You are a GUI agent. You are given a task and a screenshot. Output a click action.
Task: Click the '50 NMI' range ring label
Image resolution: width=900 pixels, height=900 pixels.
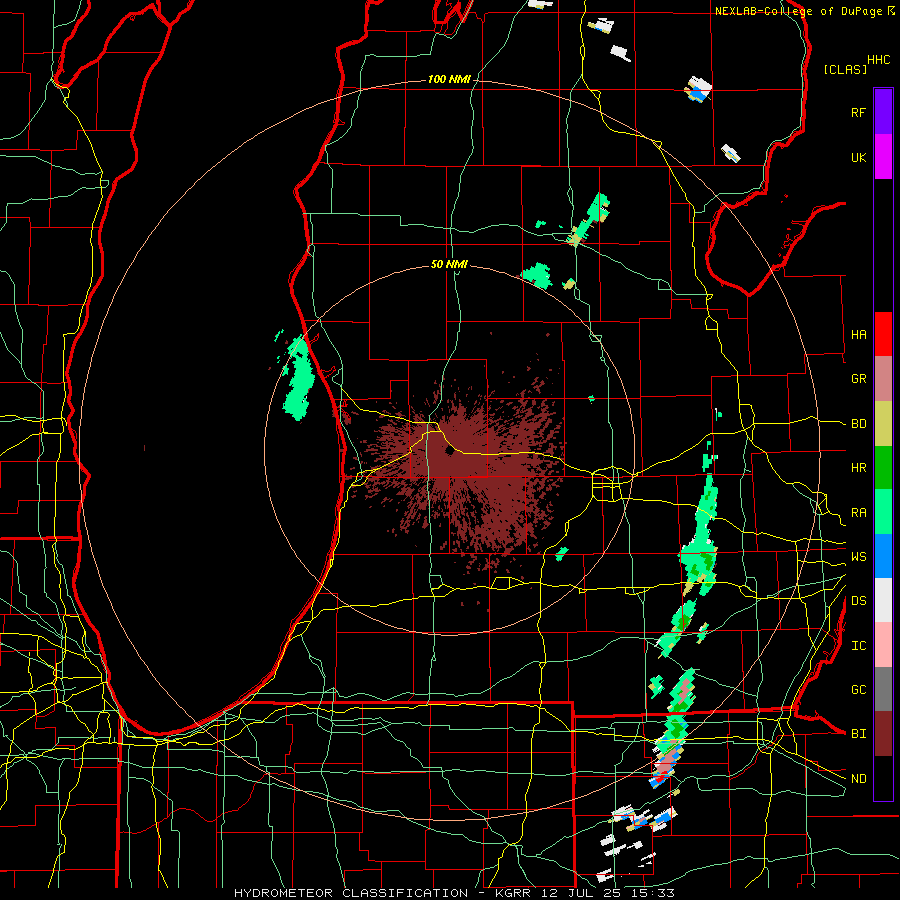coord(449,264)
